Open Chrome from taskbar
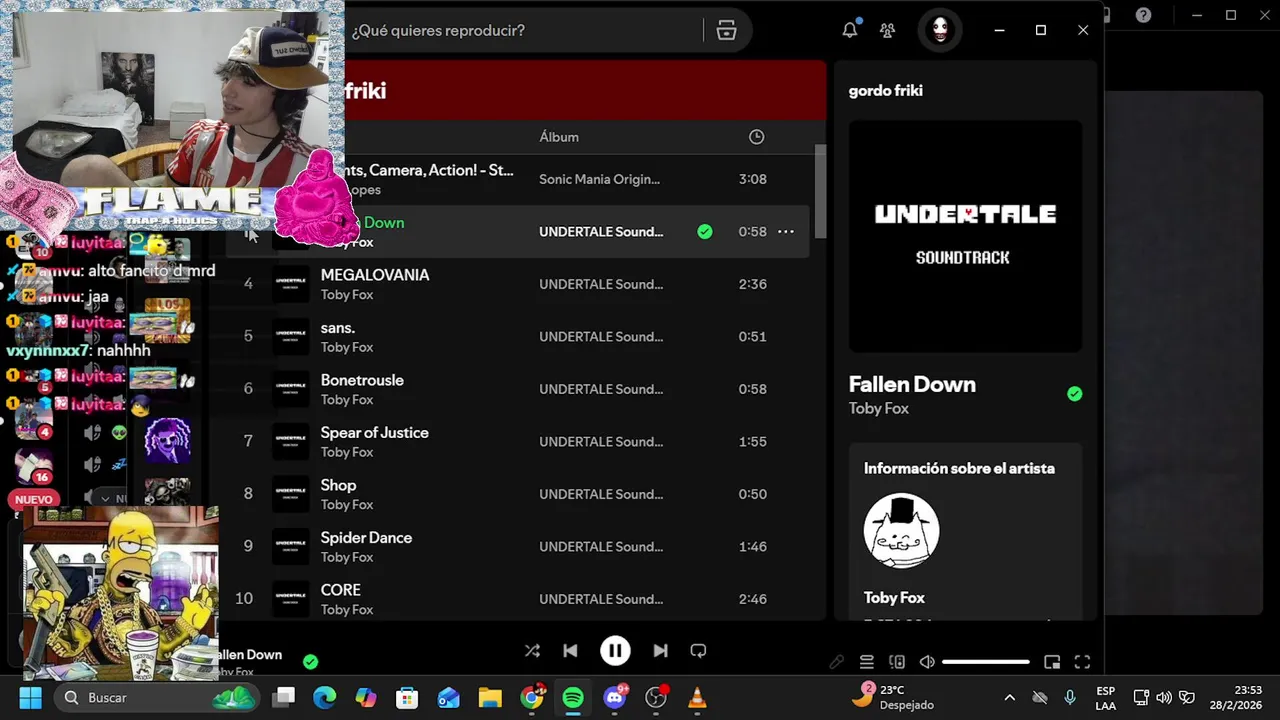Image resolution: width=1280 pixels, height=720 pixels. coord(532,698)
